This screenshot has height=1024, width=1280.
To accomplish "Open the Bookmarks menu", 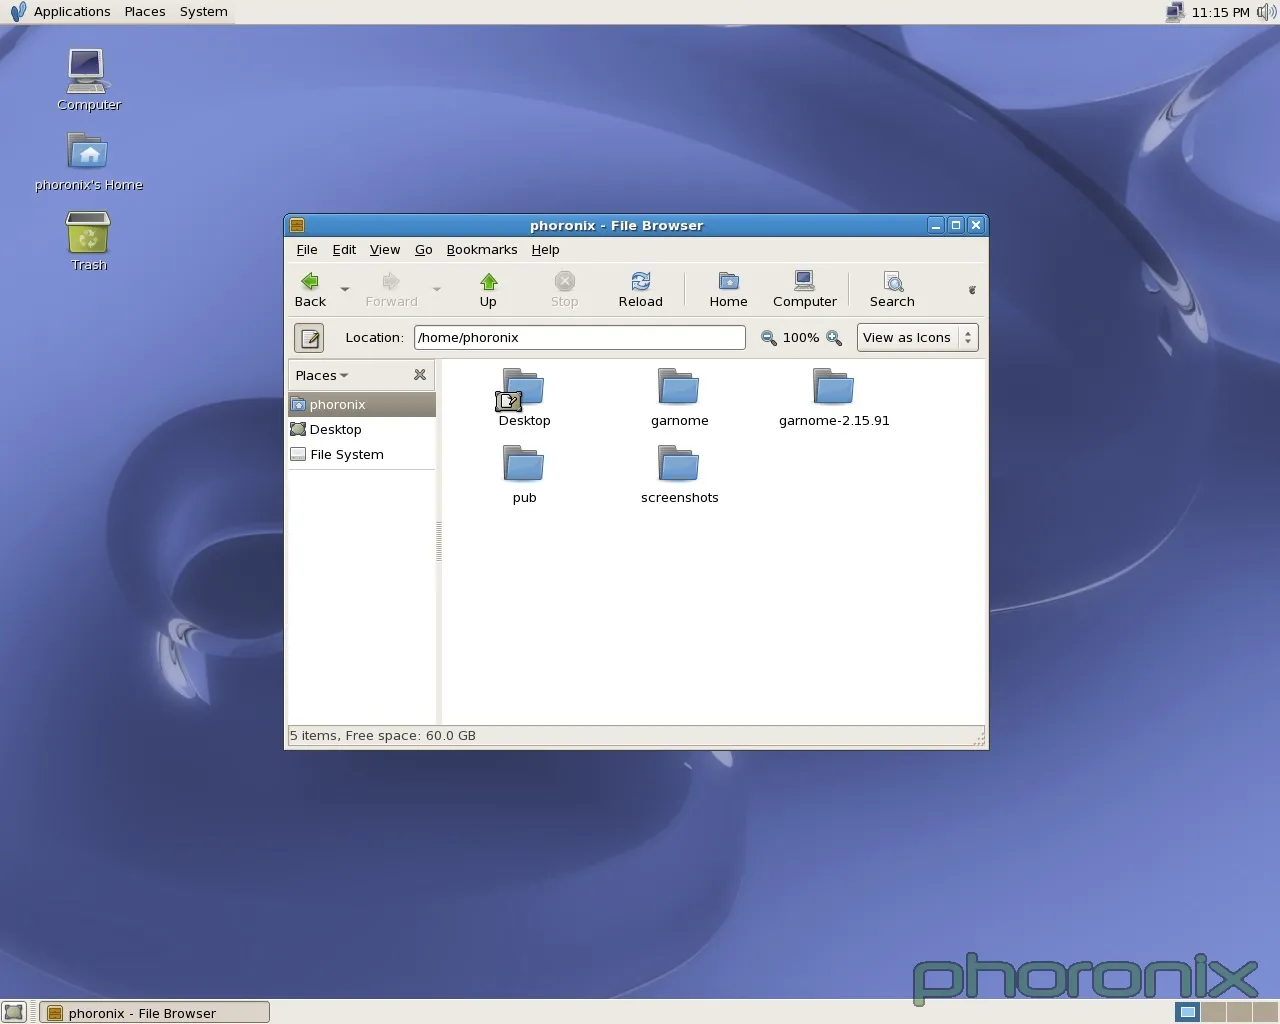I will (481, 250).
